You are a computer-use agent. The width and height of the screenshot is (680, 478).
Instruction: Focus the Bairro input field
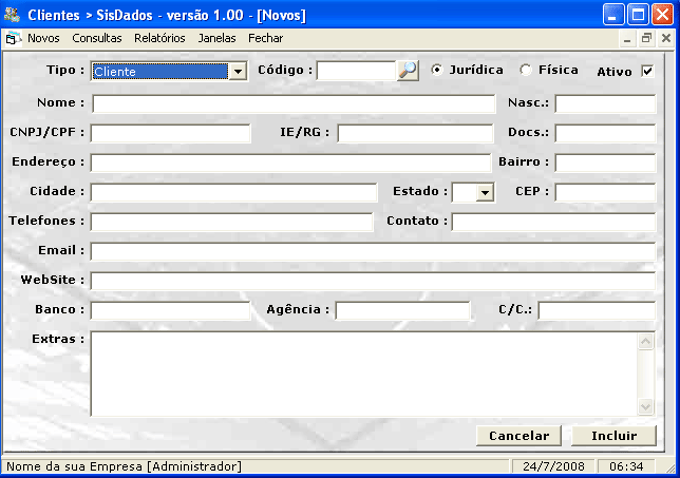coord(605,163)
